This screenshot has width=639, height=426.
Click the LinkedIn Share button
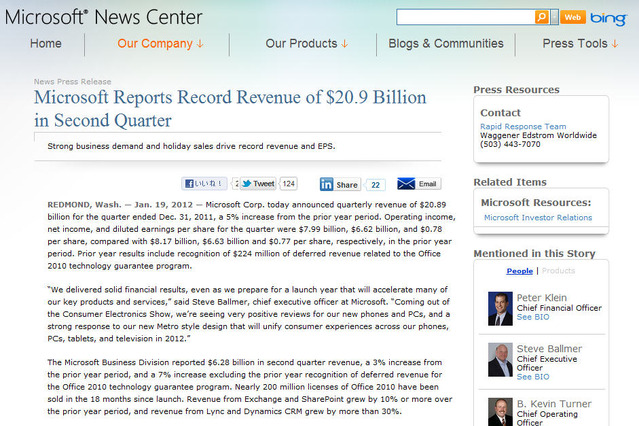click(x=340, y=184)
